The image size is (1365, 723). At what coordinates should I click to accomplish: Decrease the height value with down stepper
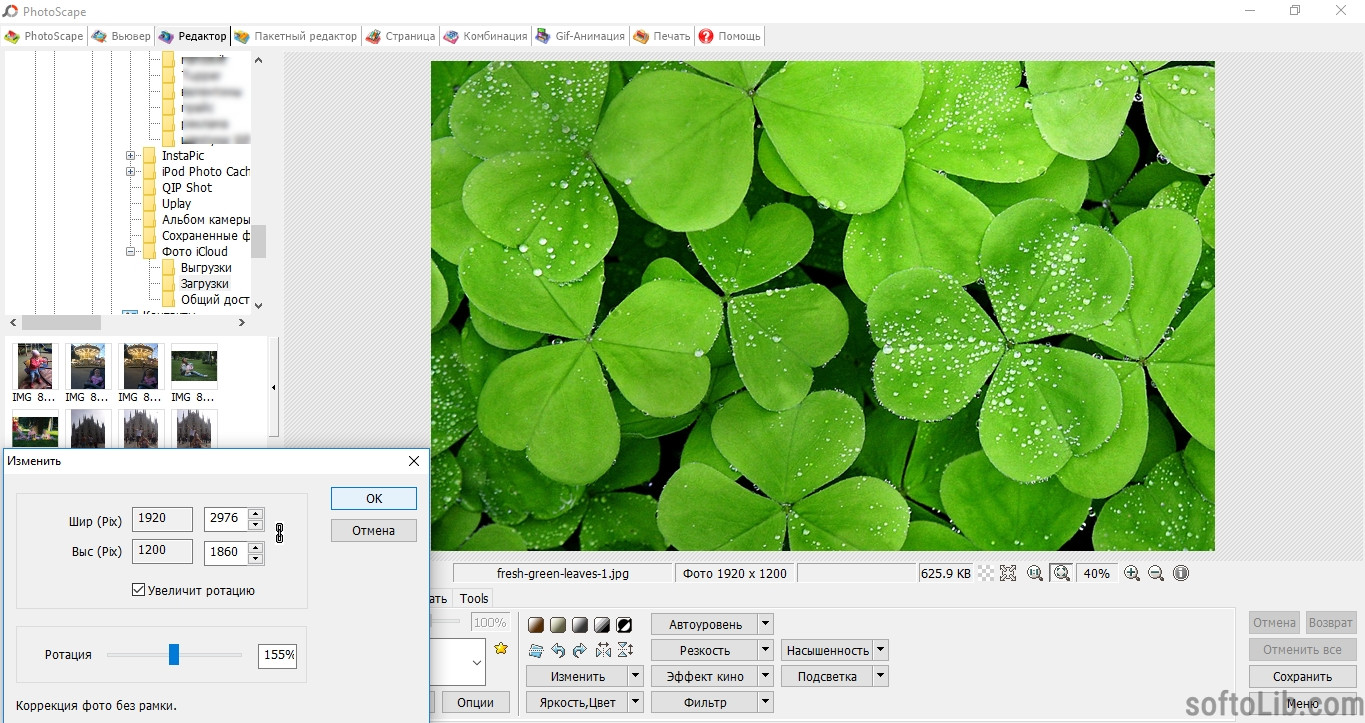pos(256,558)
